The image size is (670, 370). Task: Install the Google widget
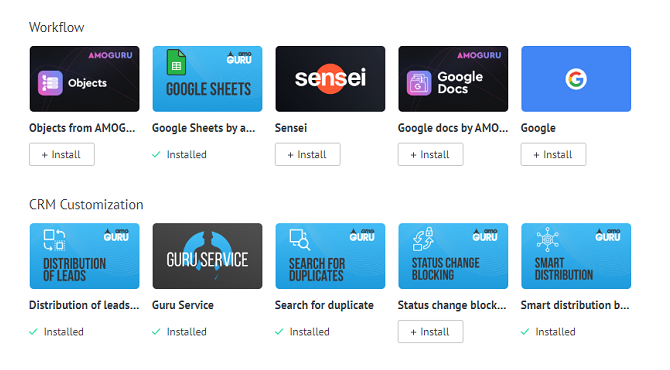click(553, 154)
